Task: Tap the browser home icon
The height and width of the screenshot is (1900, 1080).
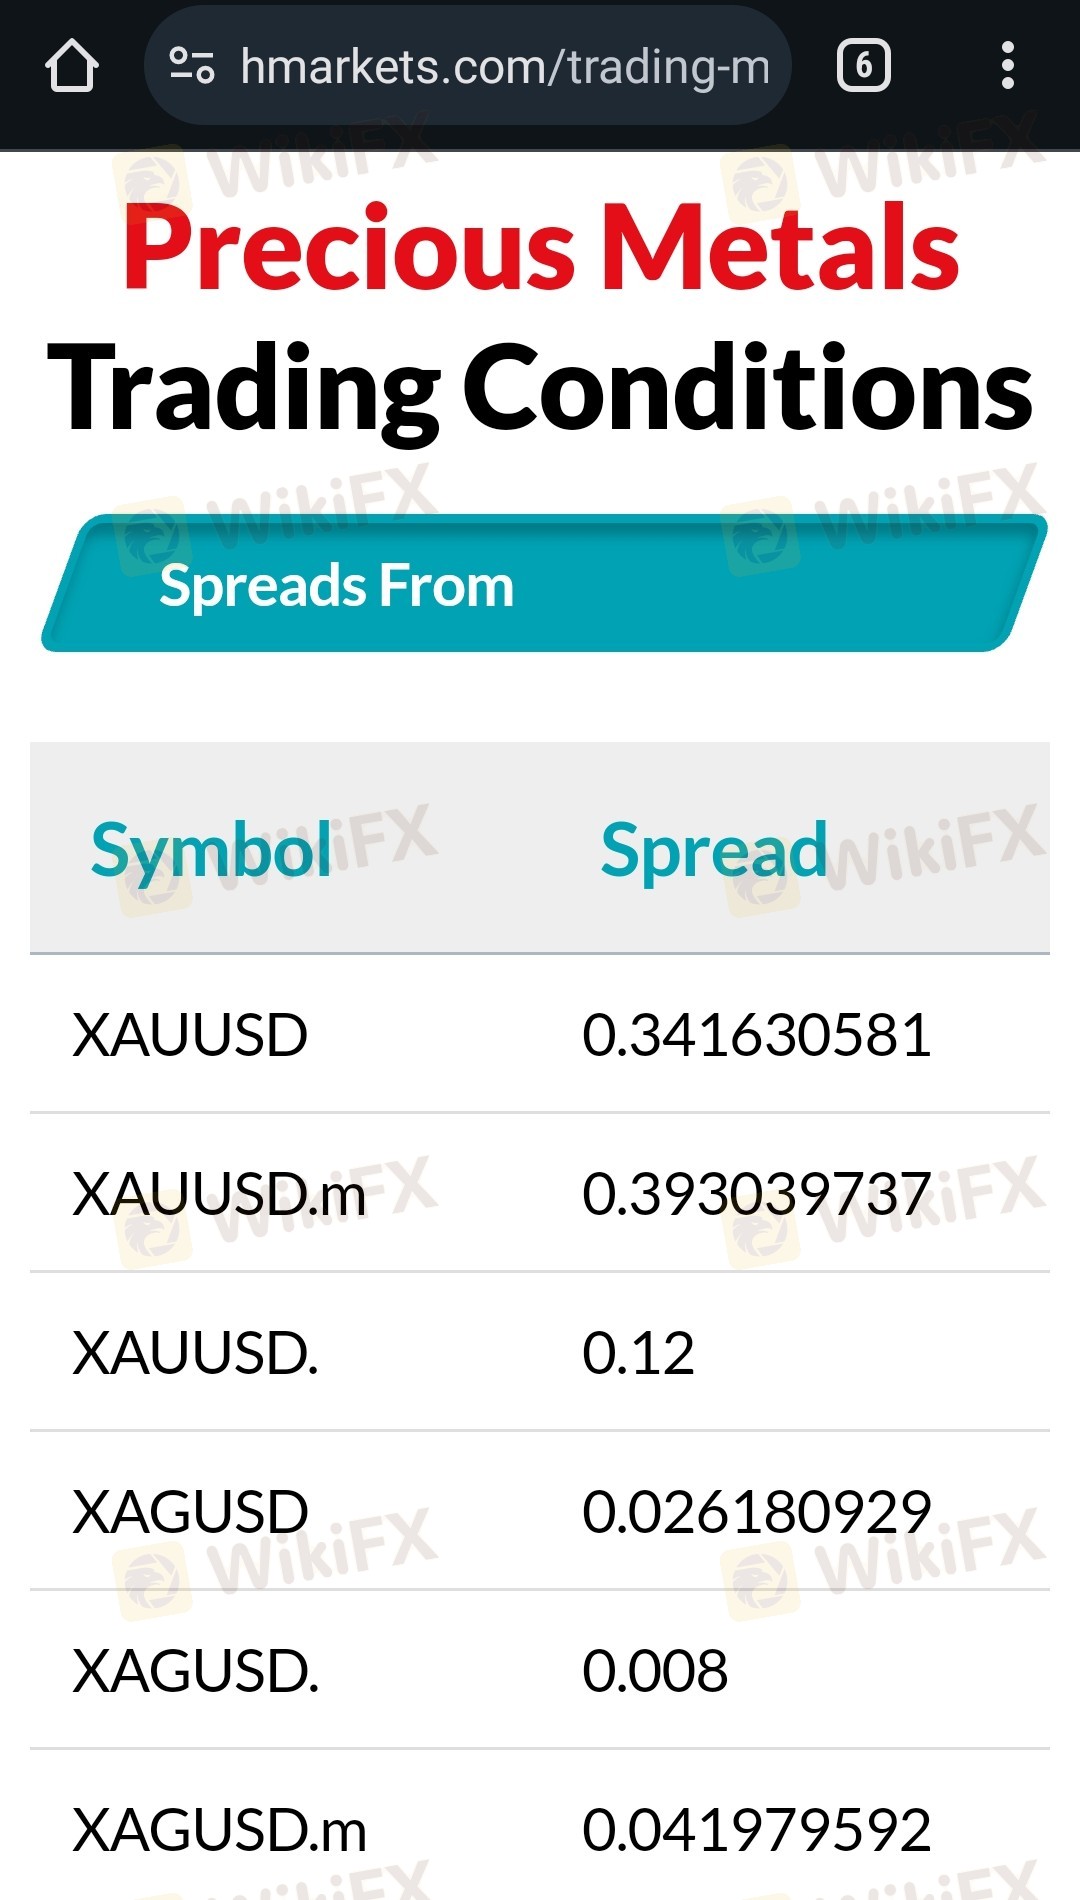Action: point(72,66)
